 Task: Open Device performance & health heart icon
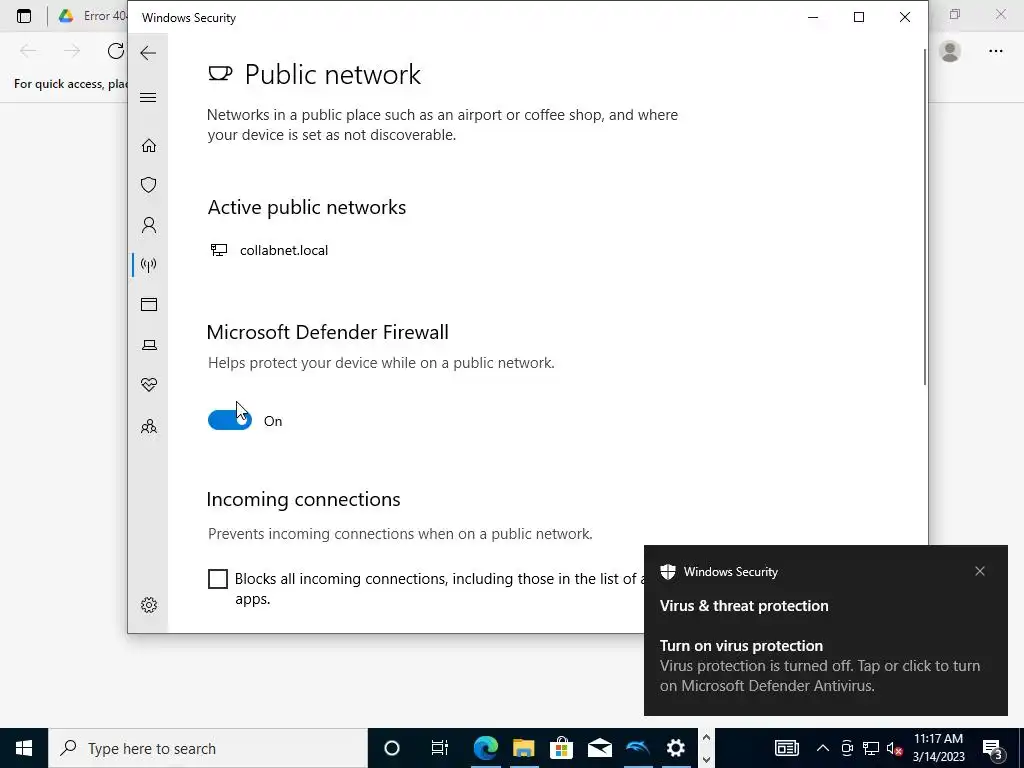pos(149,385)
